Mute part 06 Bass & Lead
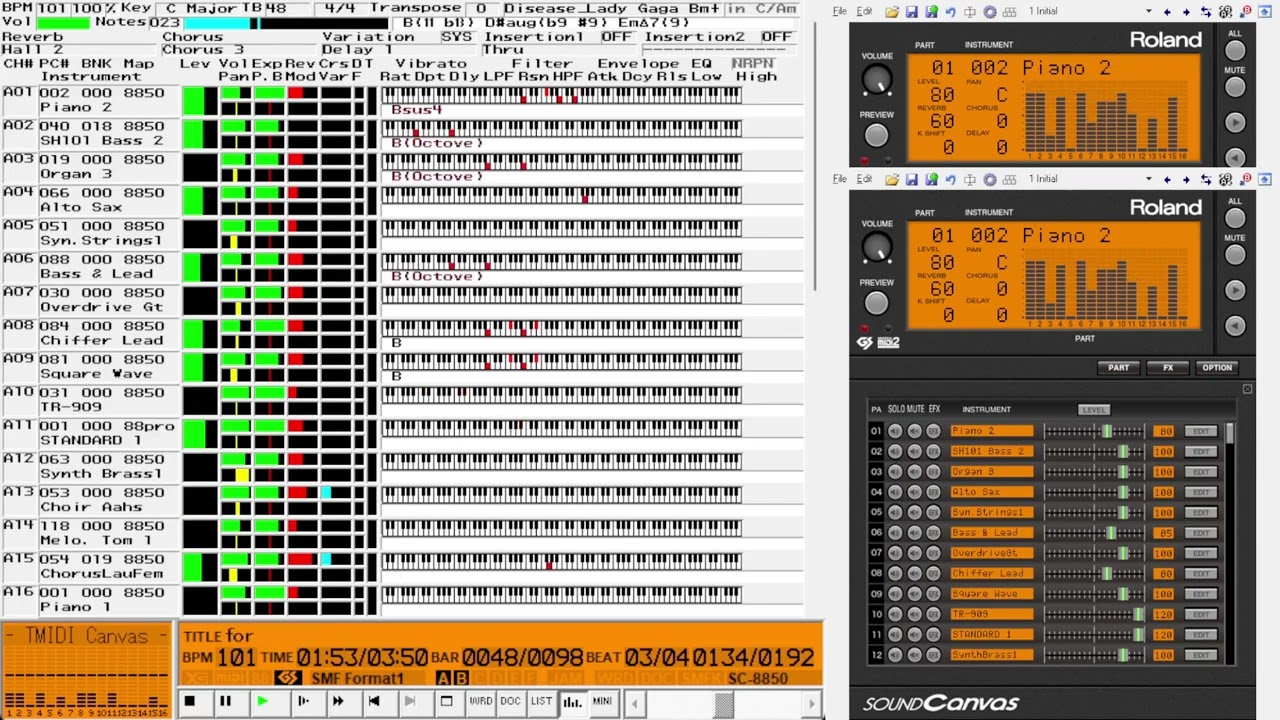 914,533
